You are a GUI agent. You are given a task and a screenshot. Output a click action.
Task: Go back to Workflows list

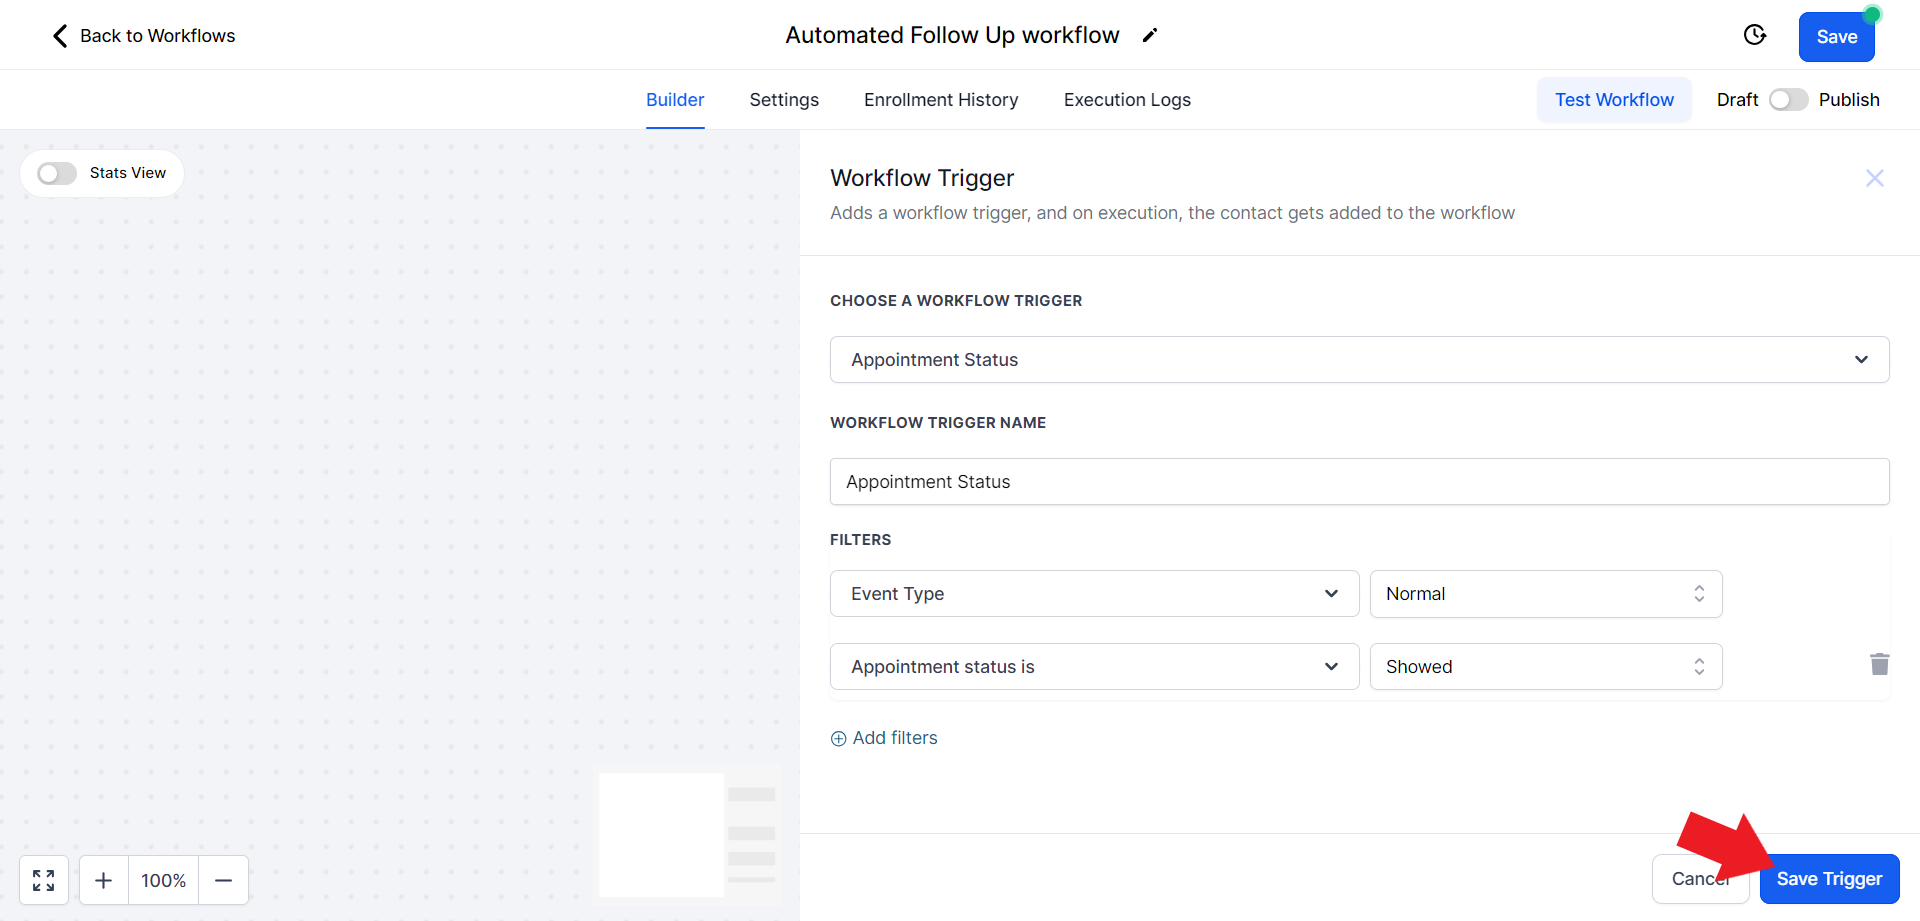[144, 36]
